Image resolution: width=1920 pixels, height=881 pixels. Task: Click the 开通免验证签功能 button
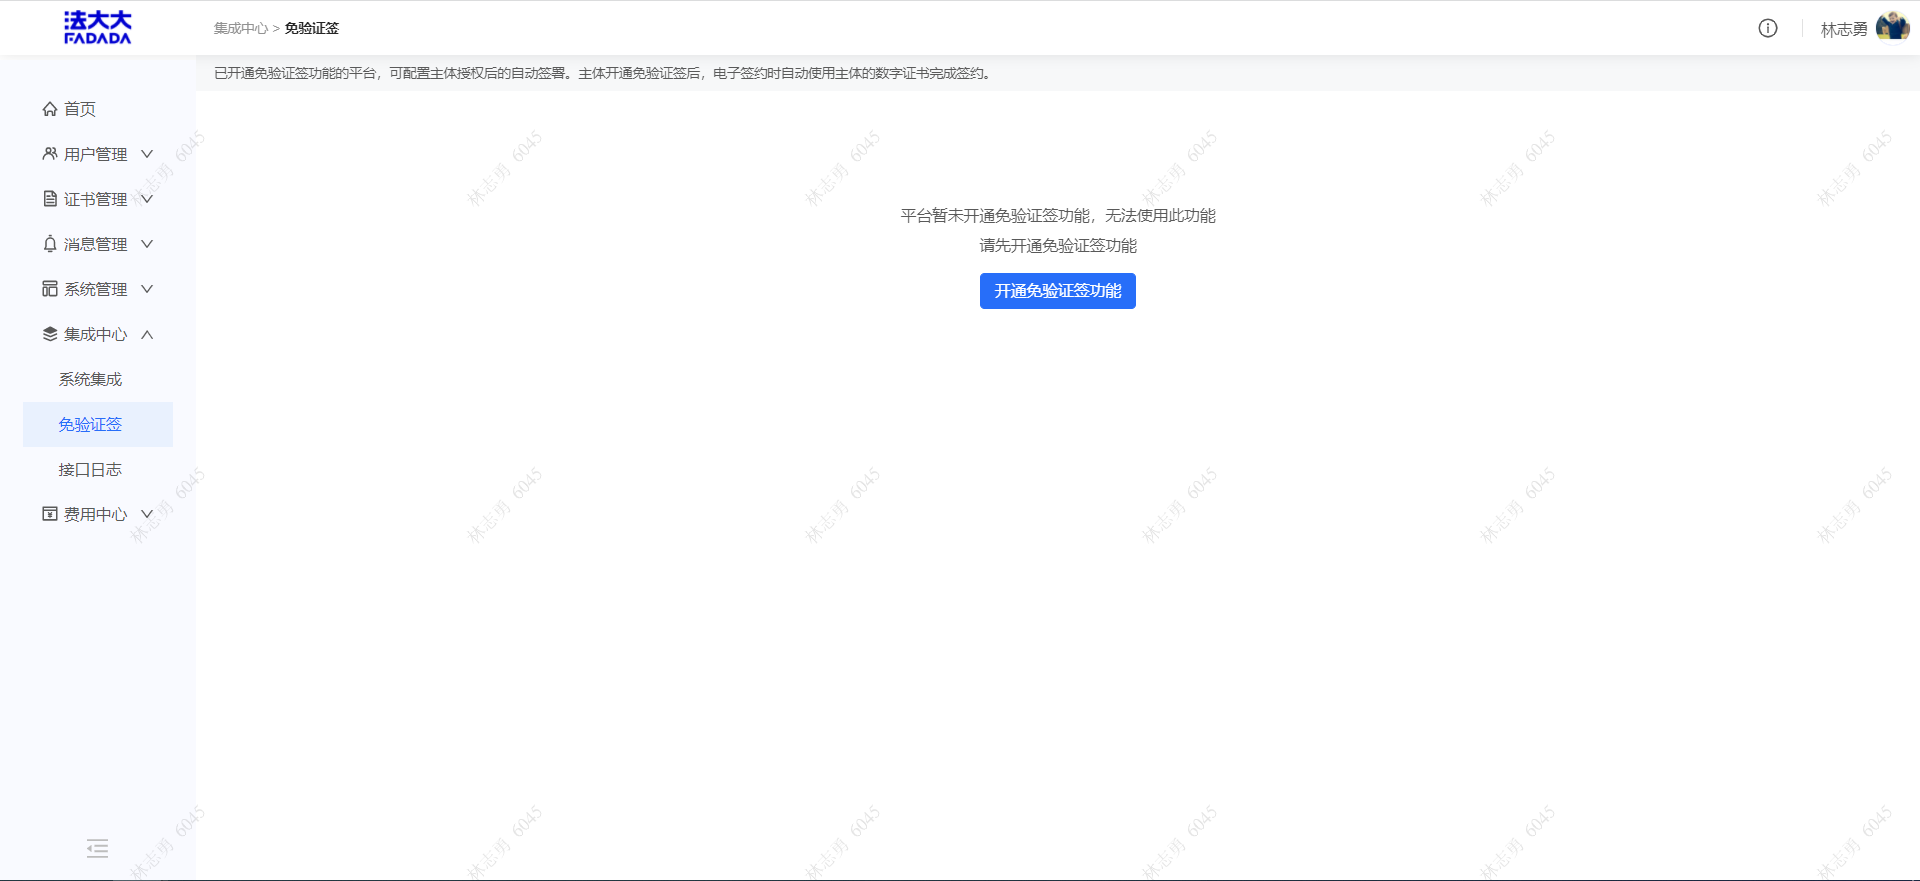point(1058,291)
